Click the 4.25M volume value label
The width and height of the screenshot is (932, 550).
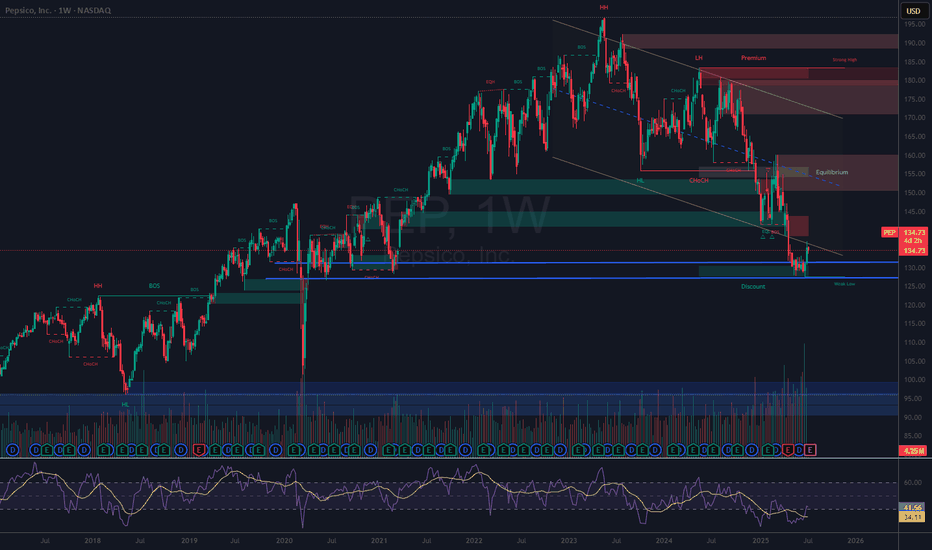[912, 451]
